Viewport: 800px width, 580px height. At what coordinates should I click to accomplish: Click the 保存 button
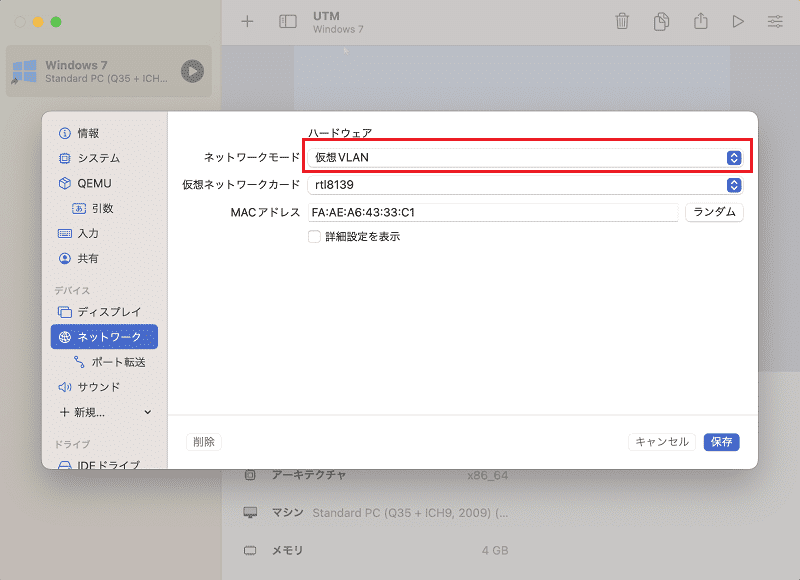721,442
